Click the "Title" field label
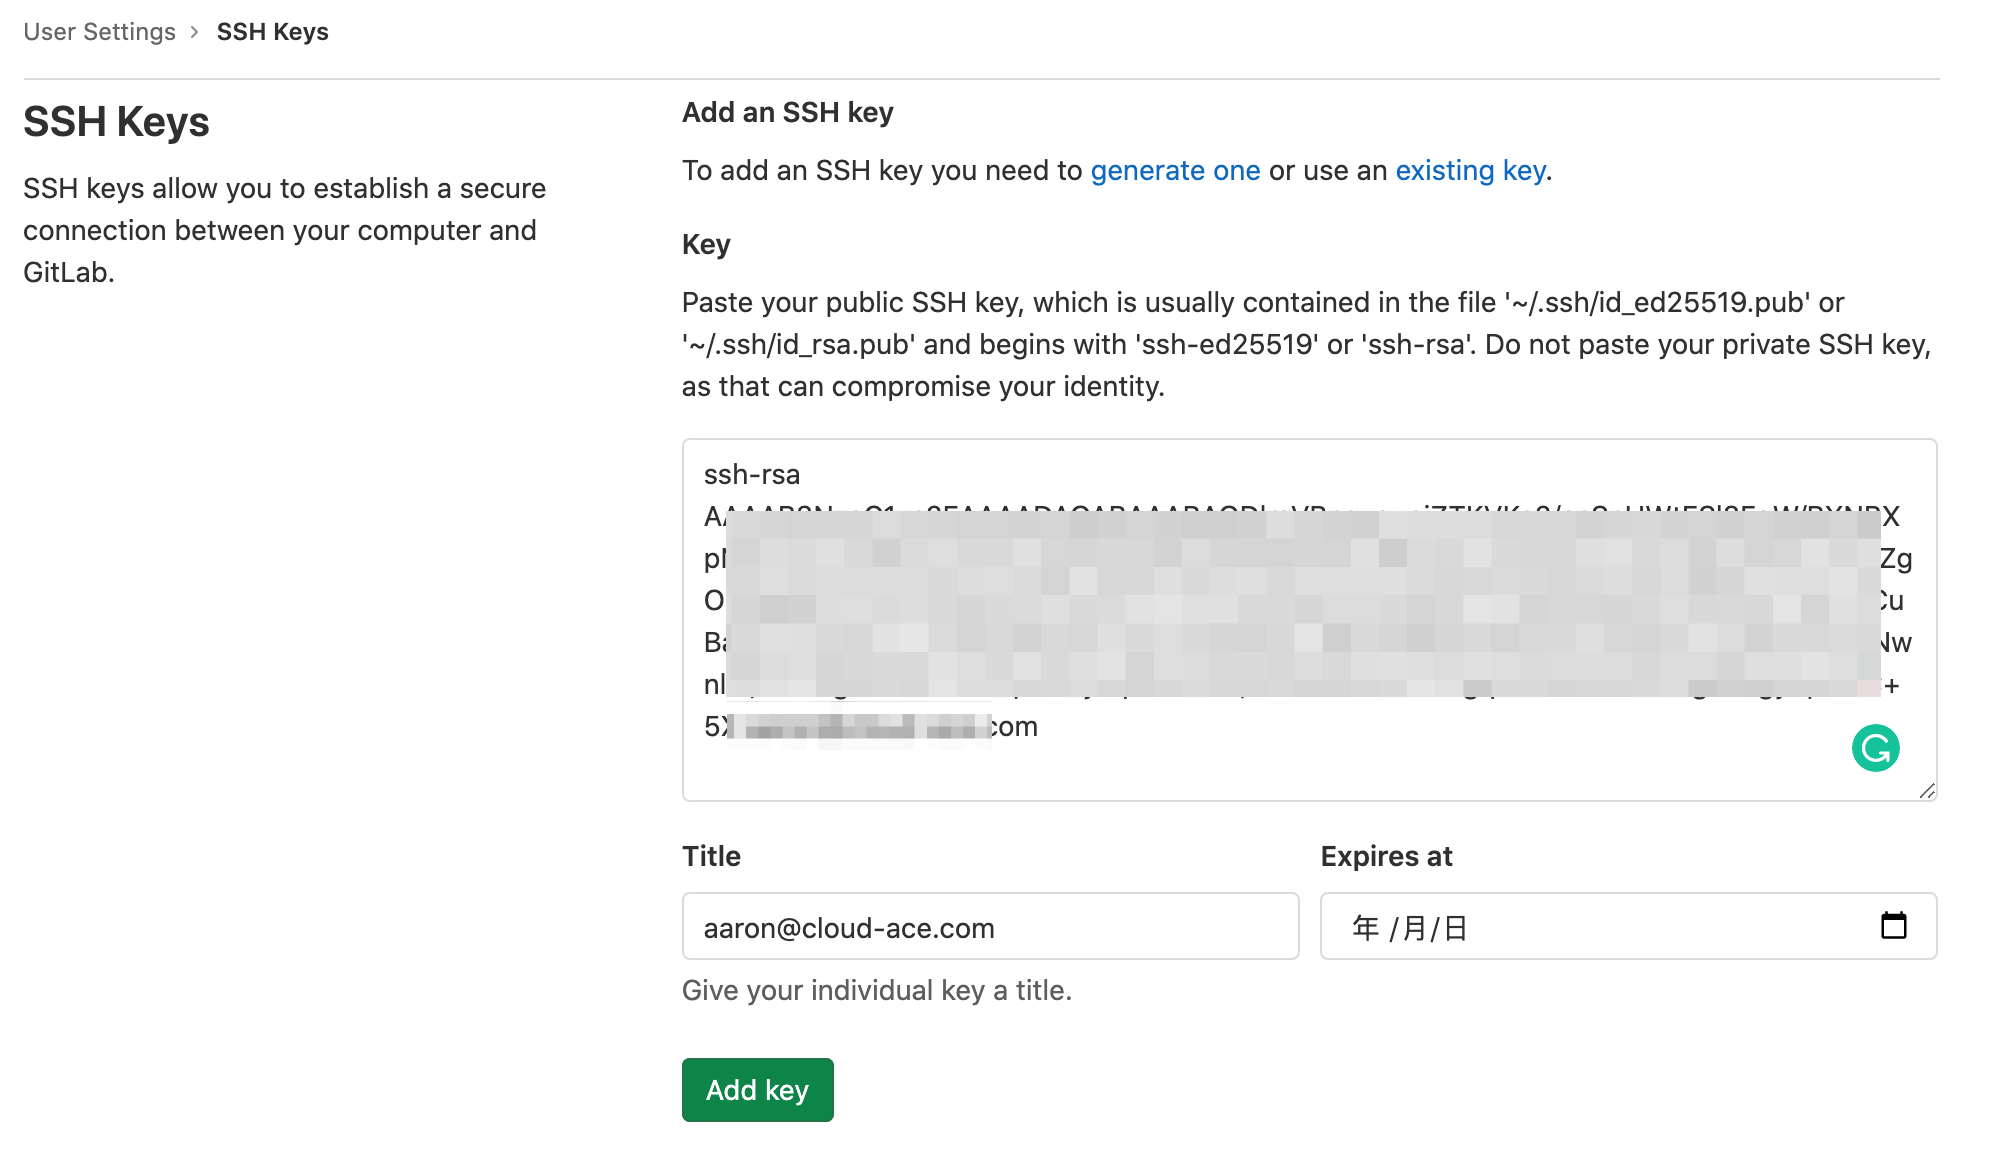This screenshot has height=1162, width=1998. click(711, 857)
